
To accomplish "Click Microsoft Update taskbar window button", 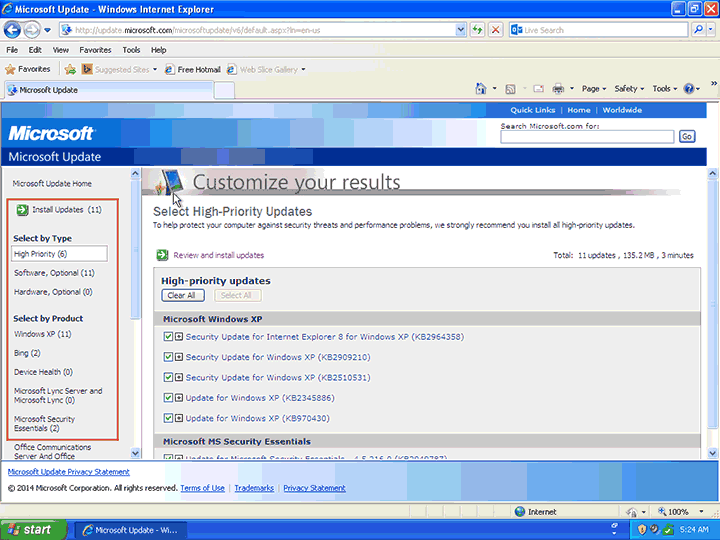I will point(131,530).
